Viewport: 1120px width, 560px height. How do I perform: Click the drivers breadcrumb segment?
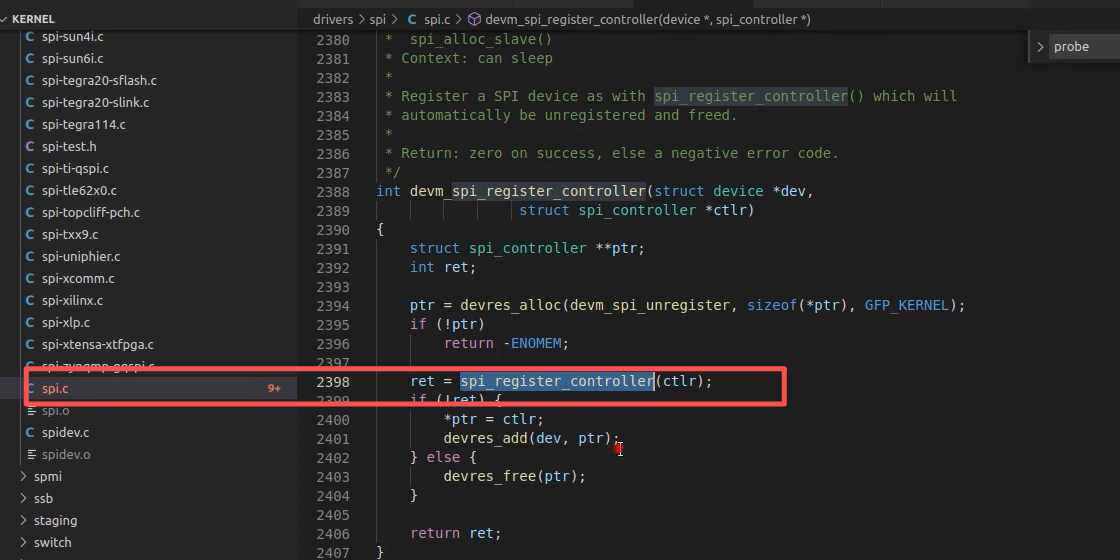pyautogui.click(x=333, y=20)
